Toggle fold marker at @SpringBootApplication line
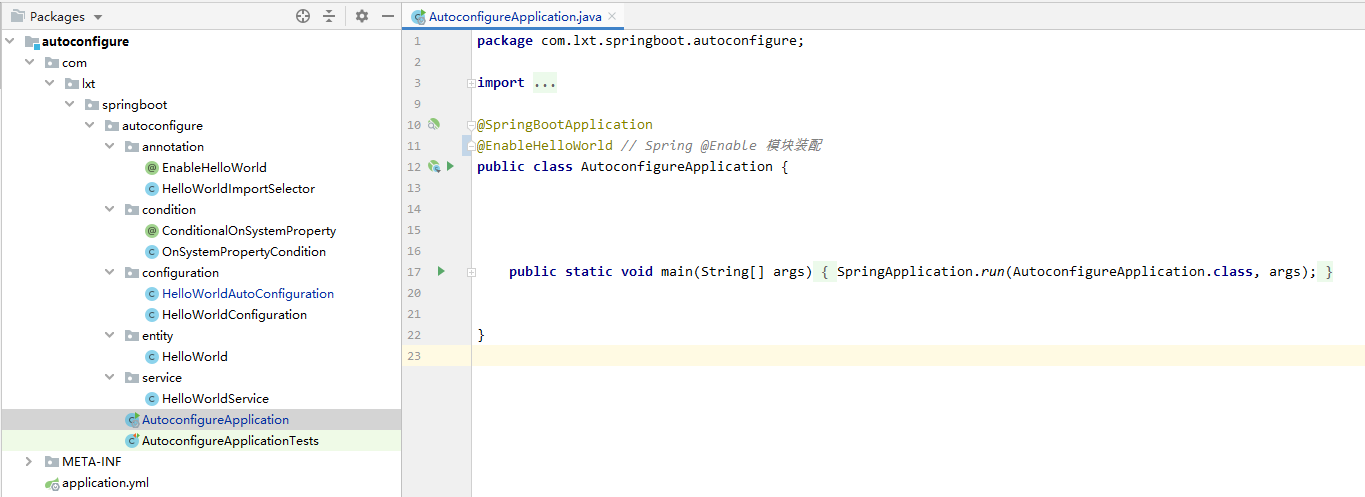This screenshot has width=1365, height=497. point(471,125)
